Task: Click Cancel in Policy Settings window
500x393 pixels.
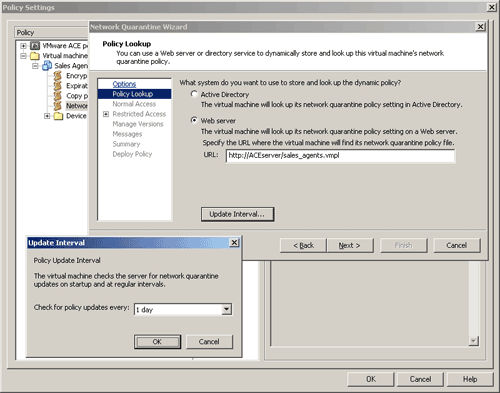Action: point(420,379)
